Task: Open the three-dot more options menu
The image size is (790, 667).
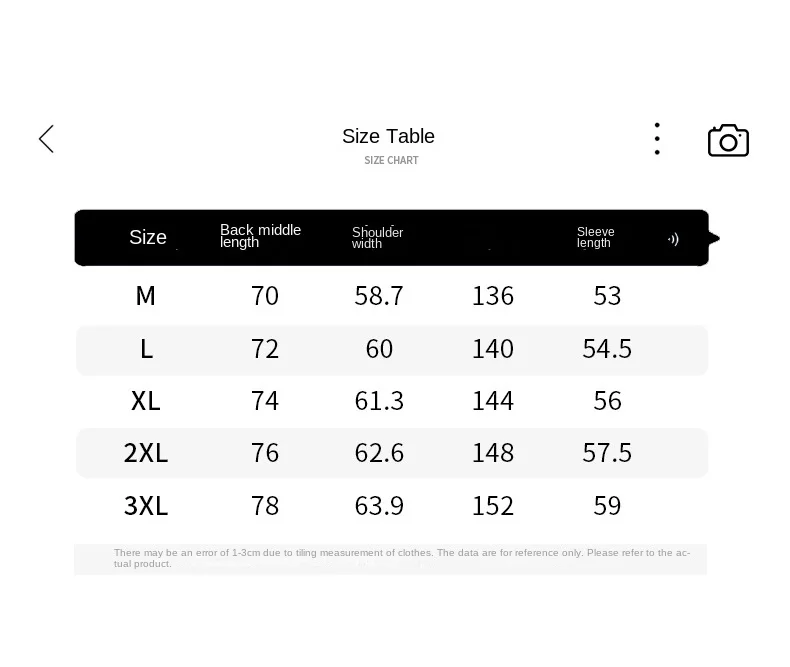Action: pyautogui.click(x=657, y=139)
